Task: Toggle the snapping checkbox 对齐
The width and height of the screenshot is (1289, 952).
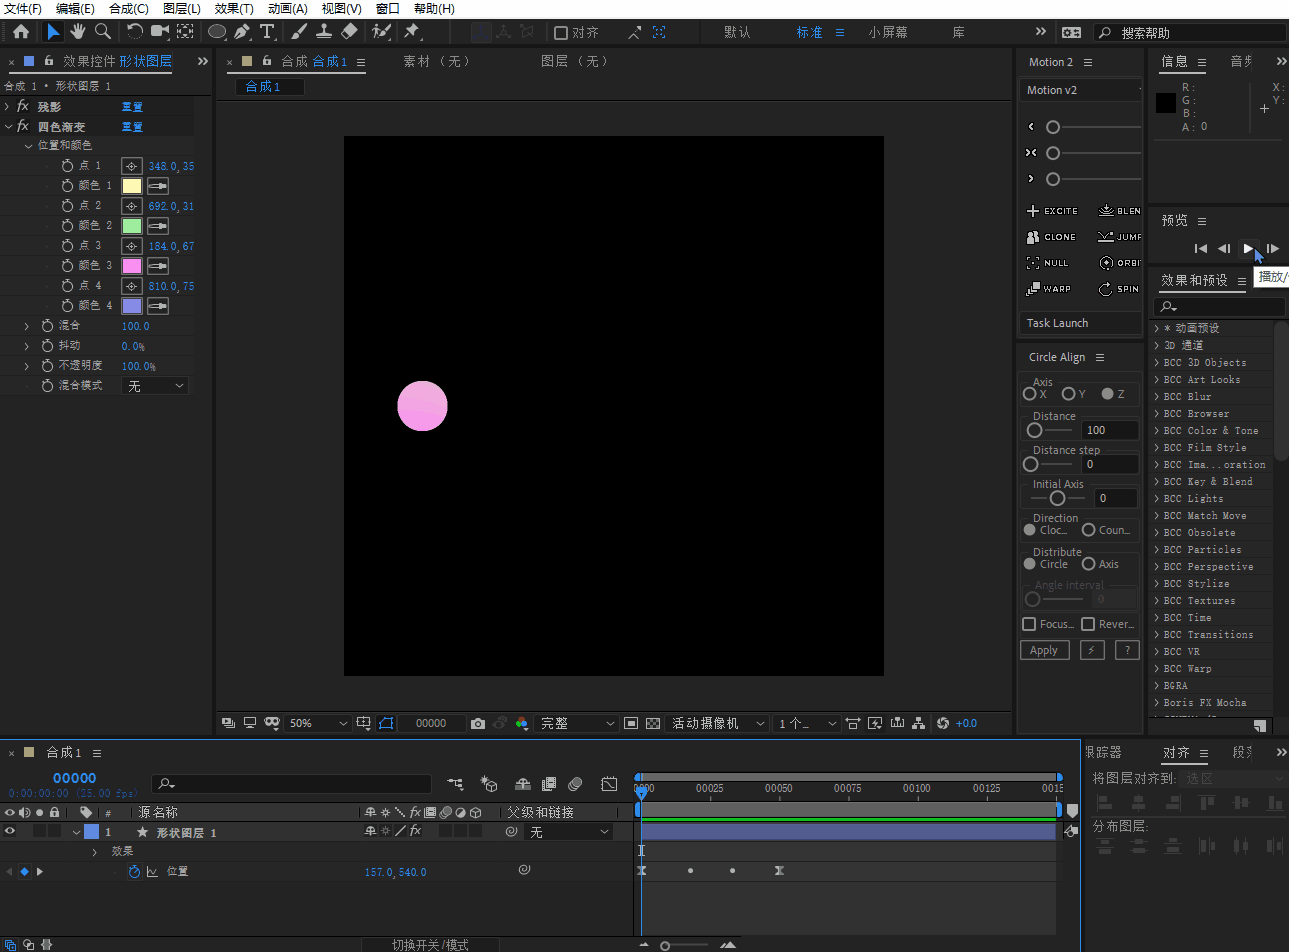Action: [561, 33]
